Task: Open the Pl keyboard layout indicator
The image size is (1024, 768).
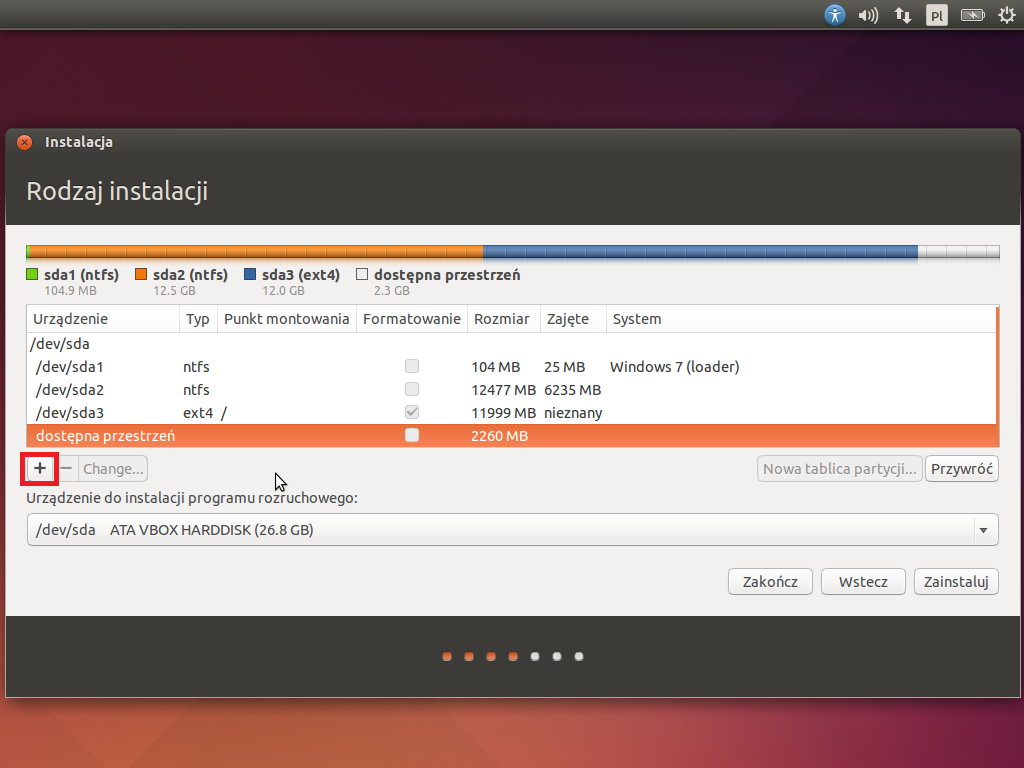Action: click(936, 15)
